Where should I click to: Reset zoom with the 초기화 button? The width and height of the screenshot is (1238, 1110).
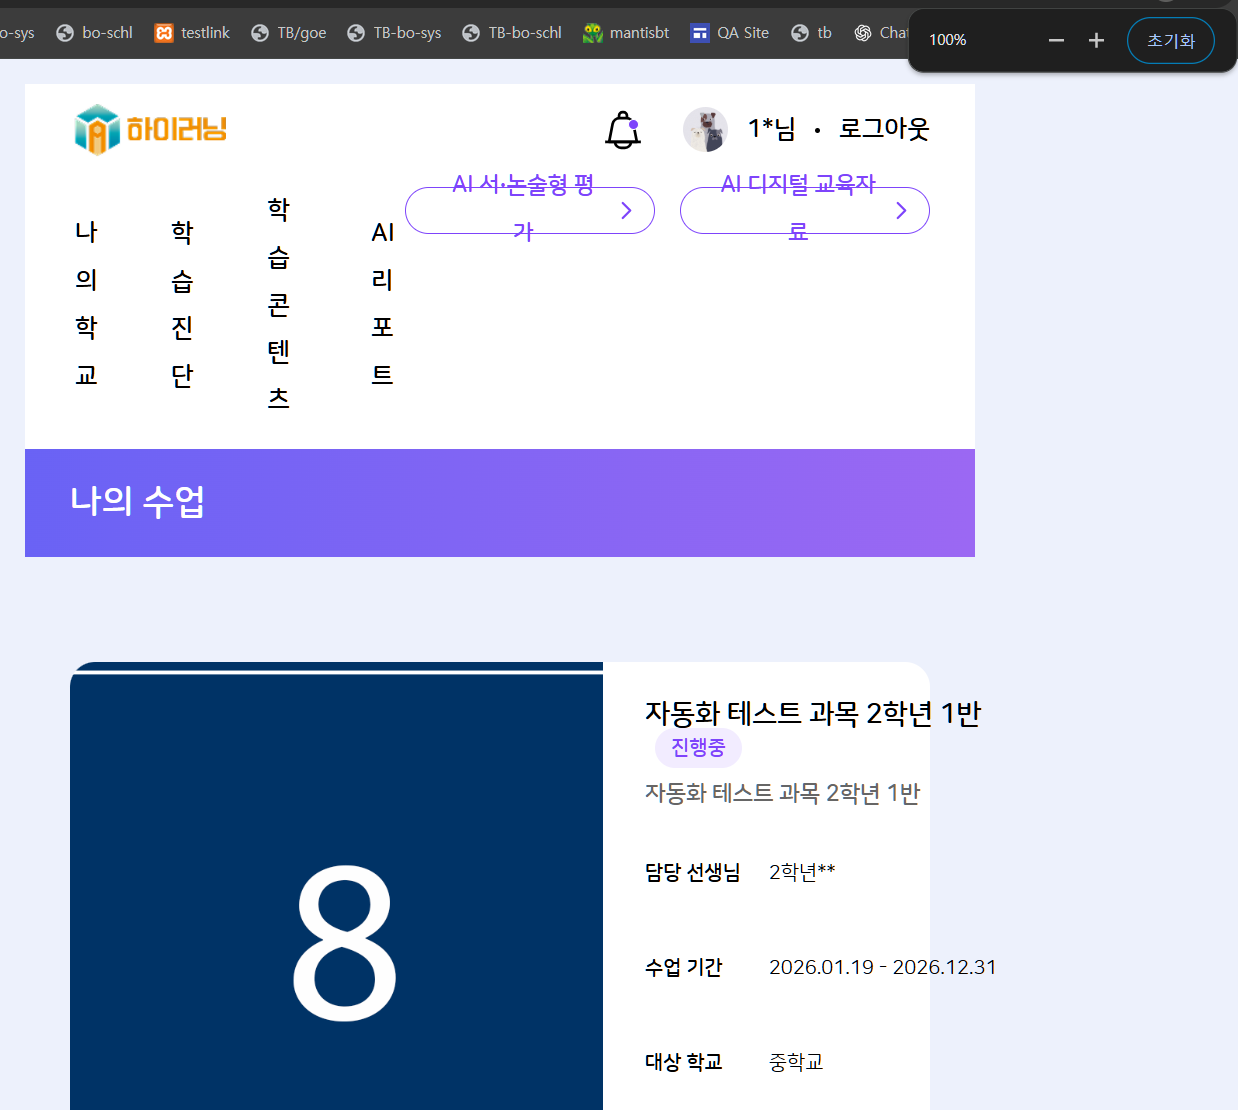click(1170, 41)
